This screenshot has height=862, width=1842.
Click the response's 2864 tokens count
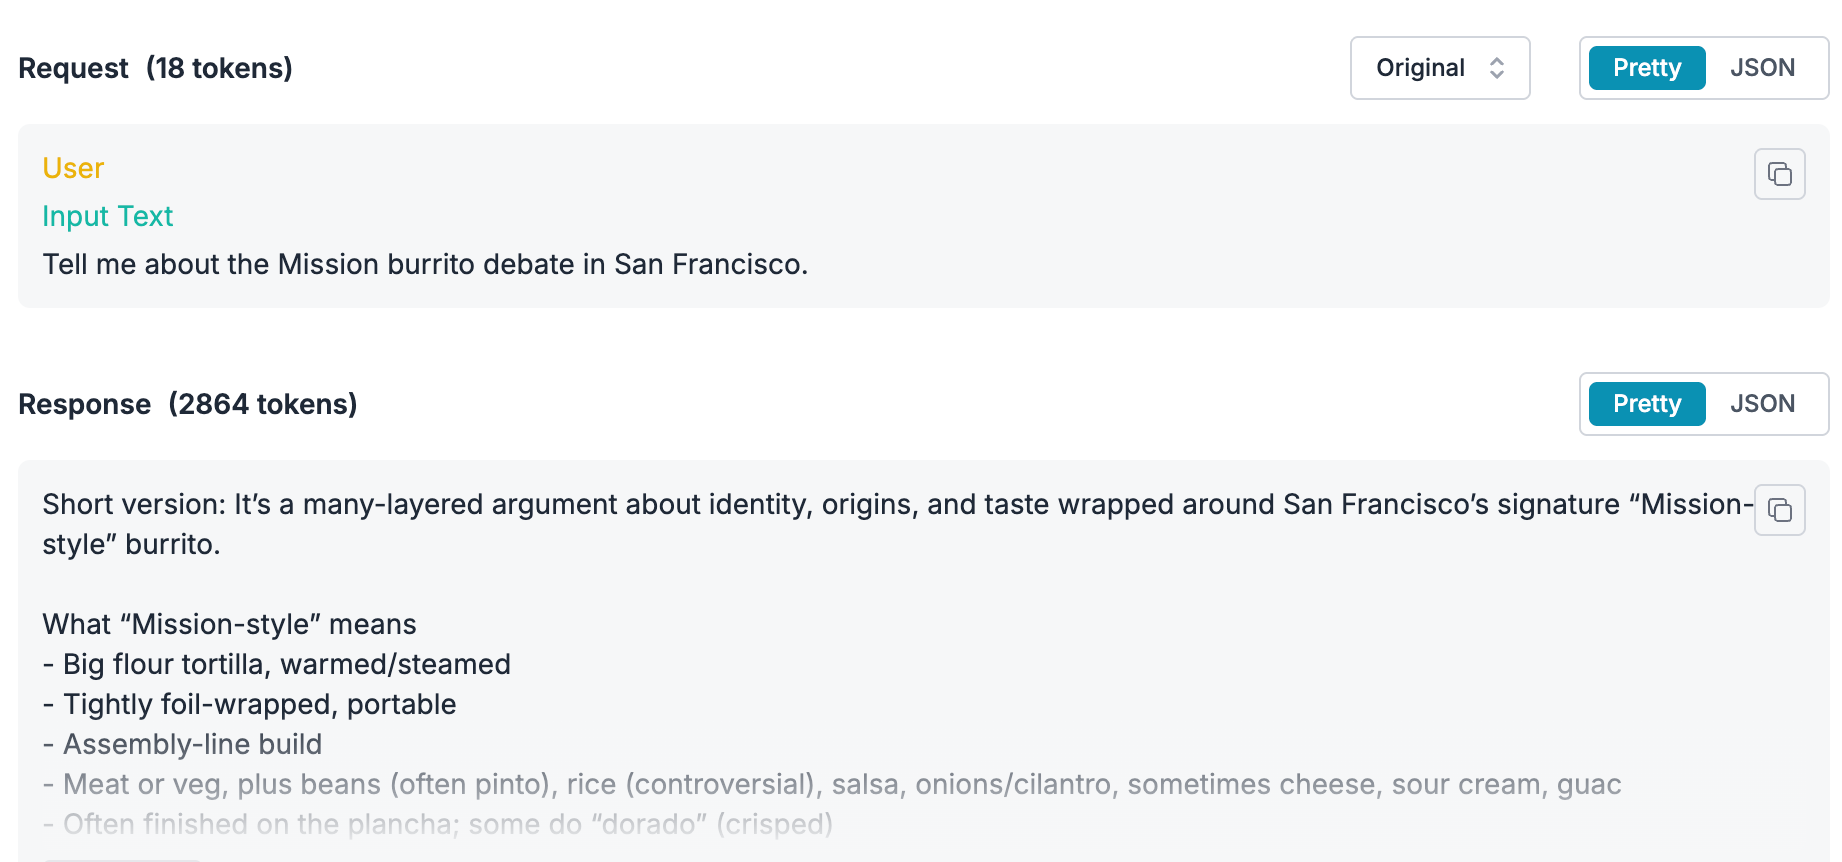click(263, 404)
